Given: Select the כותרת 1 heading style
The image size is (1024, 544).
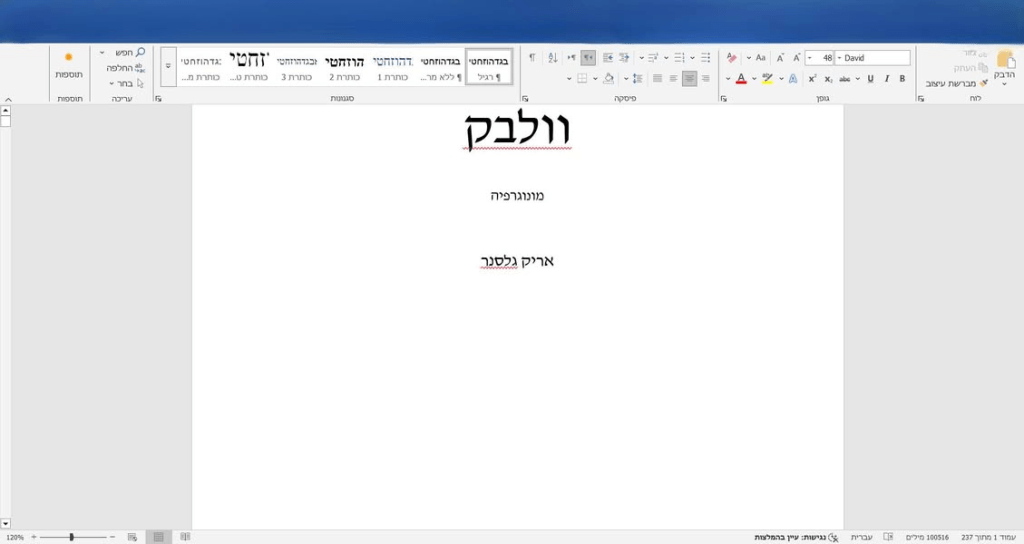Looking at the screenshot, I should (x=394, y=66).
